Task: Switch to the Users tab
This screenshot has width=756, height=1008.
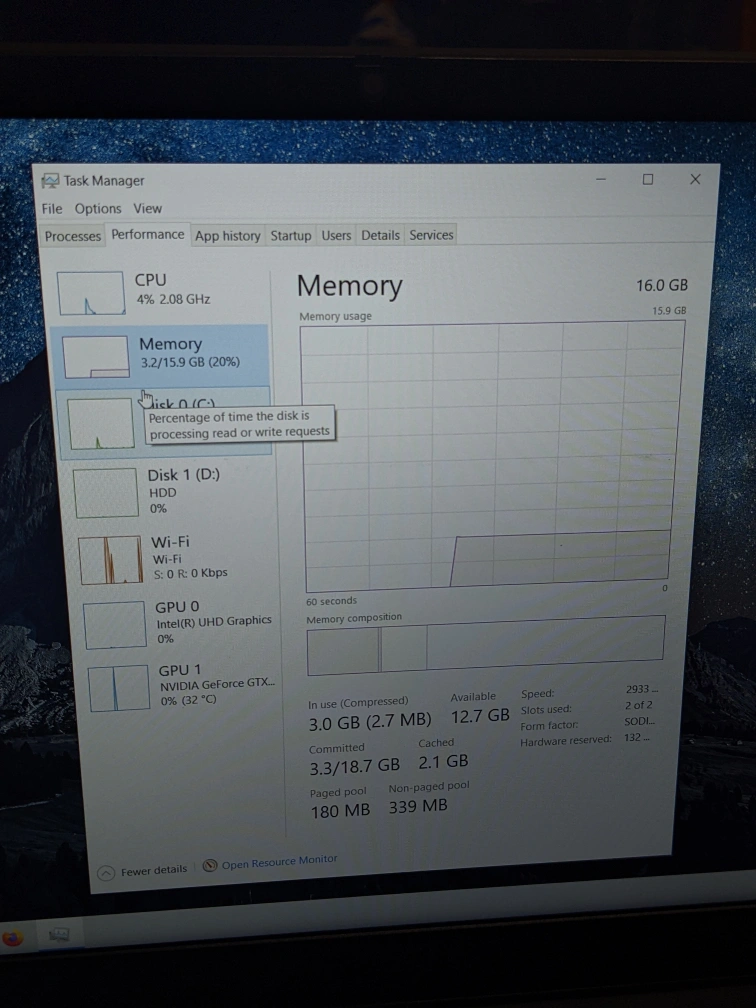Action: tap(336, 236)
